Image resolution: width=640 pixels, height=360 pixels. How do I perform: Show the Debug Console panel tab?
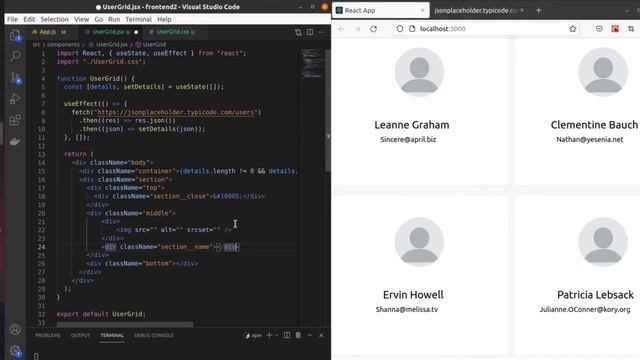point(154,335)
